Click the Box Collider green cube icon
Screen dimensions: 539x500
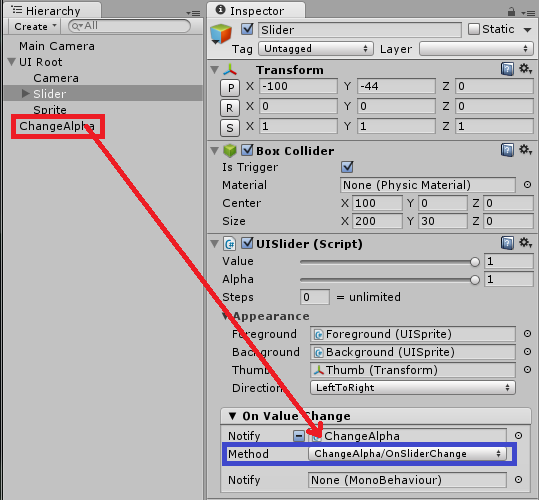pos(230,151)
